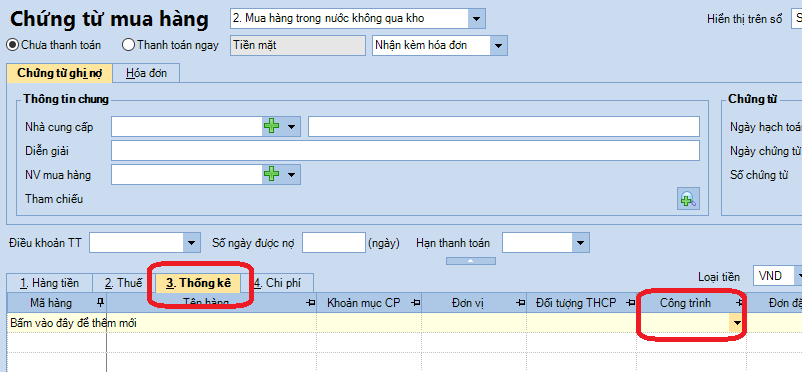Click green plus icon beside Nhà cung cấp
Image resolution: width=802 pixels, height=372 pixels.
coord(271,126)
